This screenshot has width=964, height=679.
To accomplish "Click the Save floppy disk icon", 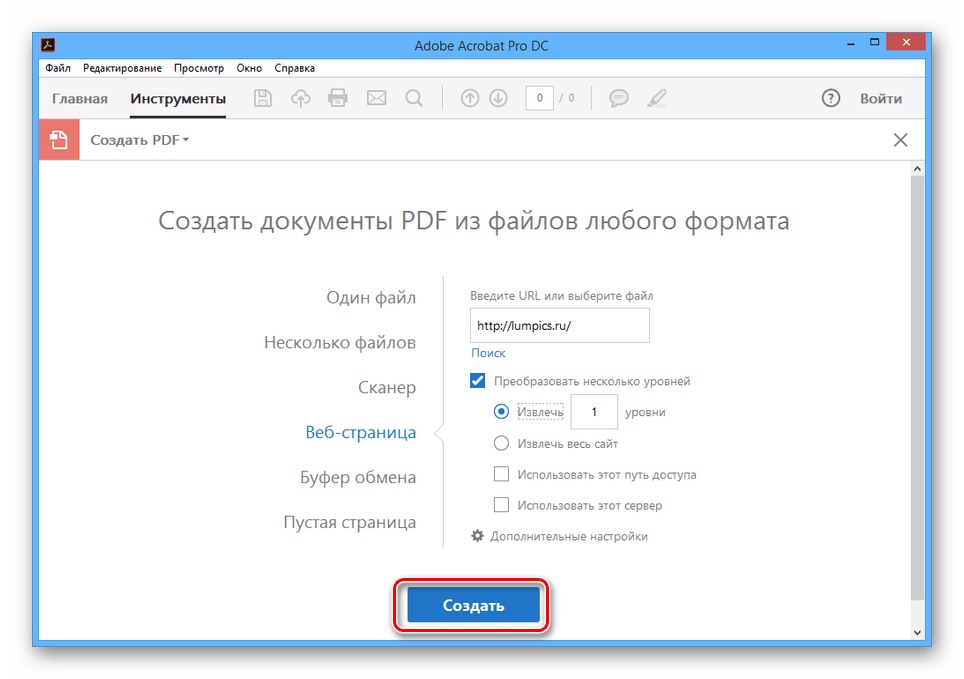I will [263, 98].
